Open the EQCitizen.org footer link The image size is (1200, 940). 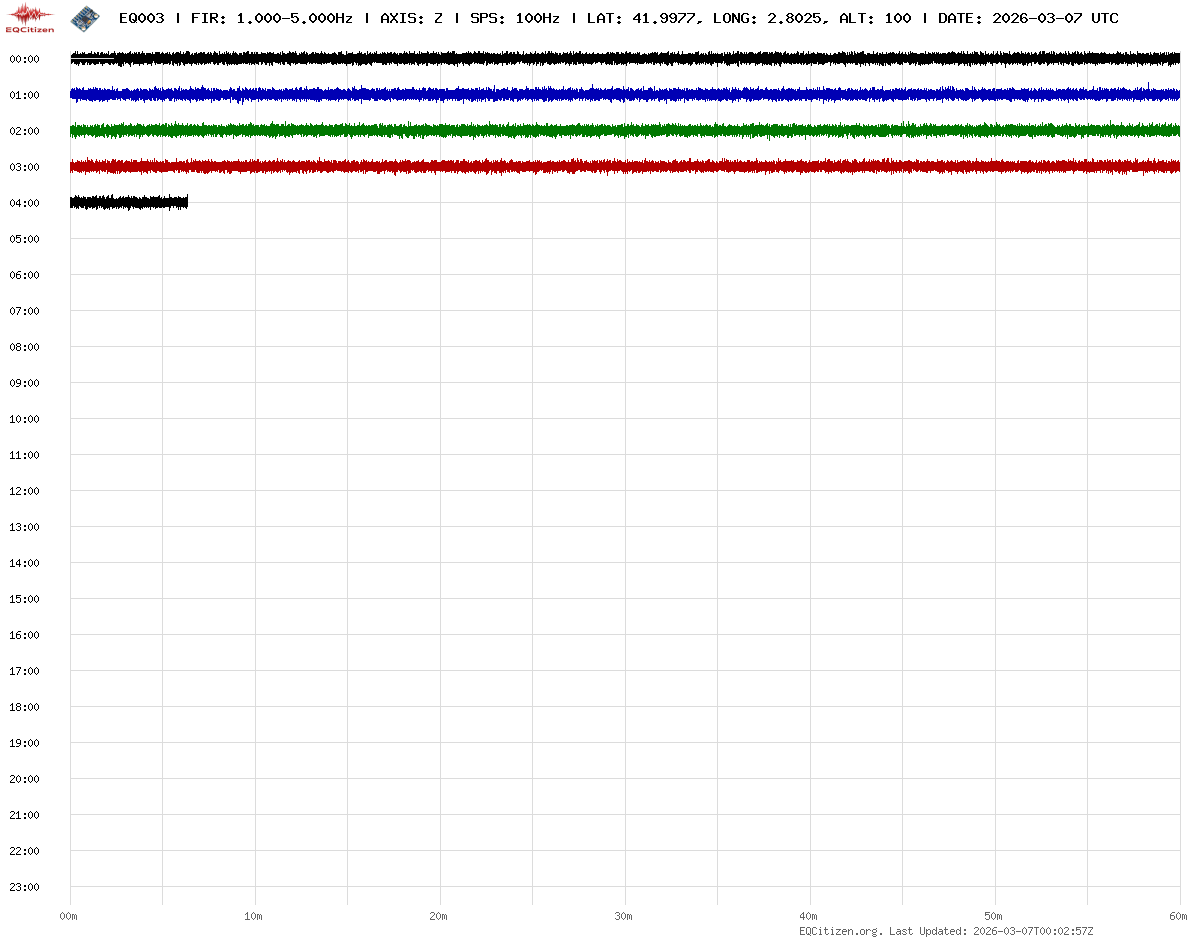(840, 931)
